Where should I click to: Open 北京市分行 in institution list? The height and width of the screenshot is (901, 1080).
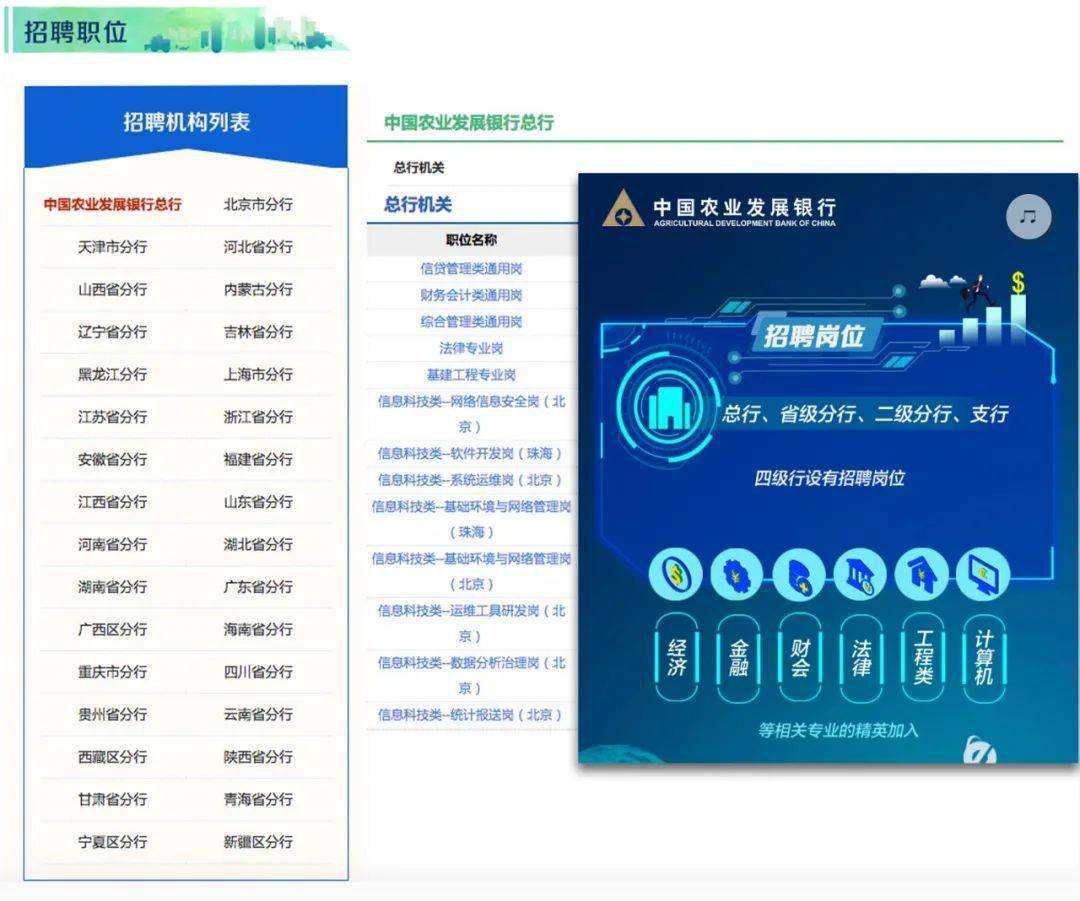click(258, 205)
